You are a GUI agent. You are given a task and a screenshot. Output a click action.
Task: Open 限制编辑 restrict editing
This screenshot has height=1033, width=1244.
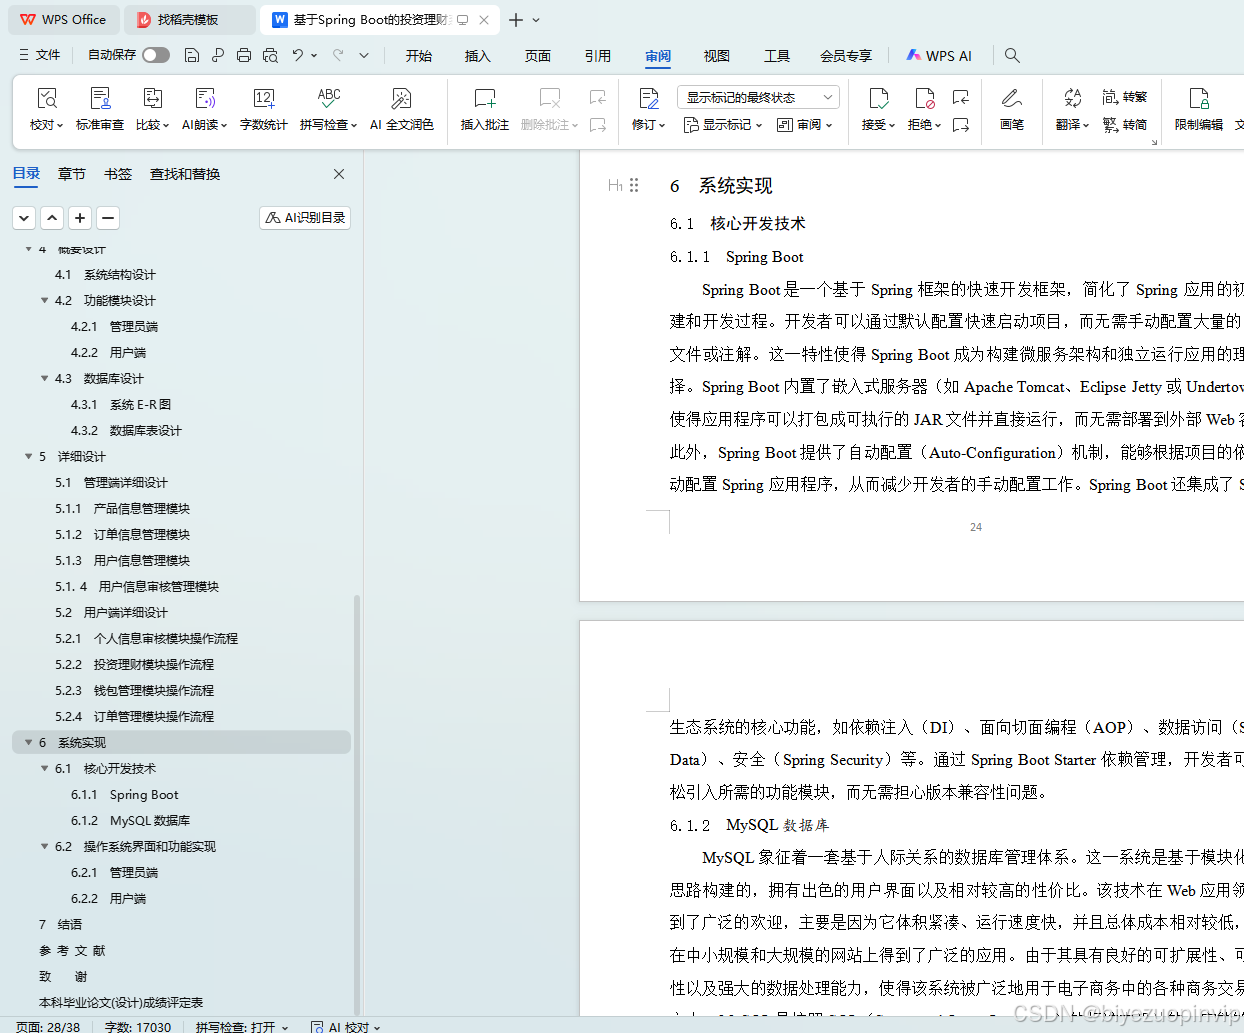point(1198,109)
